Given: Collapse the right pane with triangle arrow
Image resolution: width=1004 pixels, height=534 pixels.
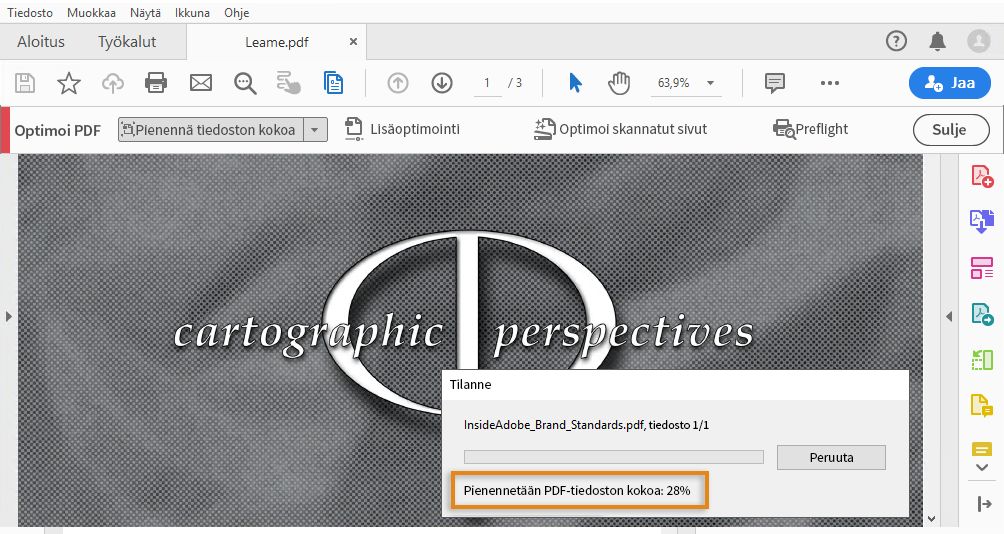Looking at the screenshot, I should (949, 316).
